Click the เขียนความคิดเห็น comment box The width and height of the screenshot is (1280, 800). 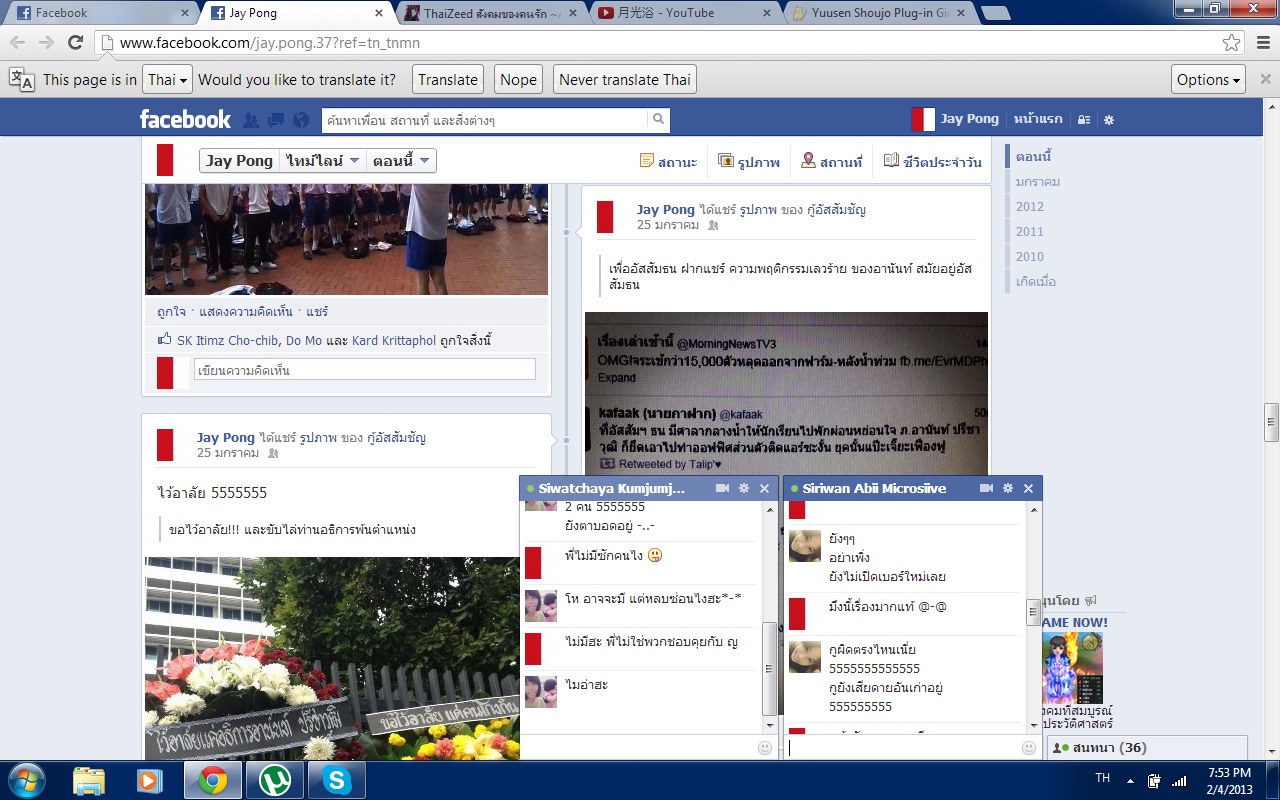365,370
